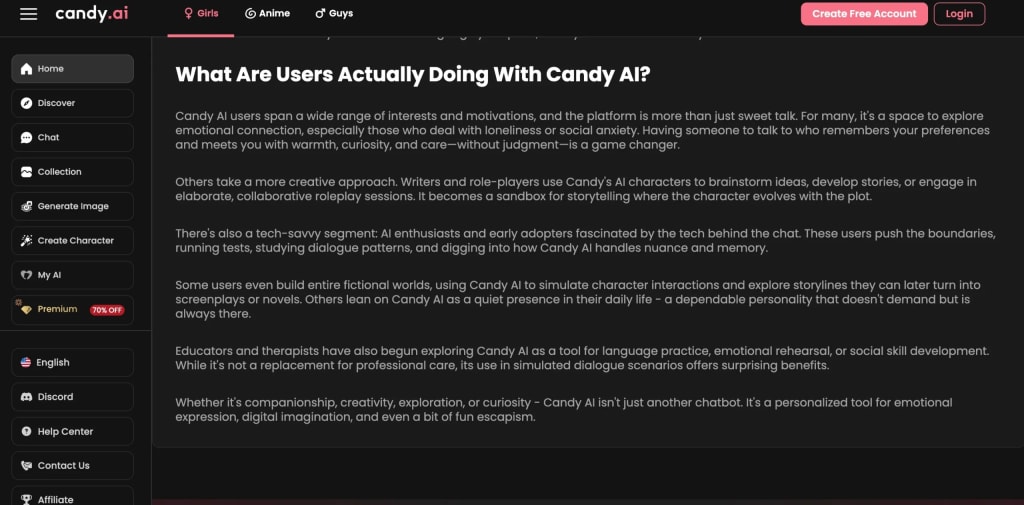
Task: Click the Collection picture icon
Action: (x=26, y=172)
